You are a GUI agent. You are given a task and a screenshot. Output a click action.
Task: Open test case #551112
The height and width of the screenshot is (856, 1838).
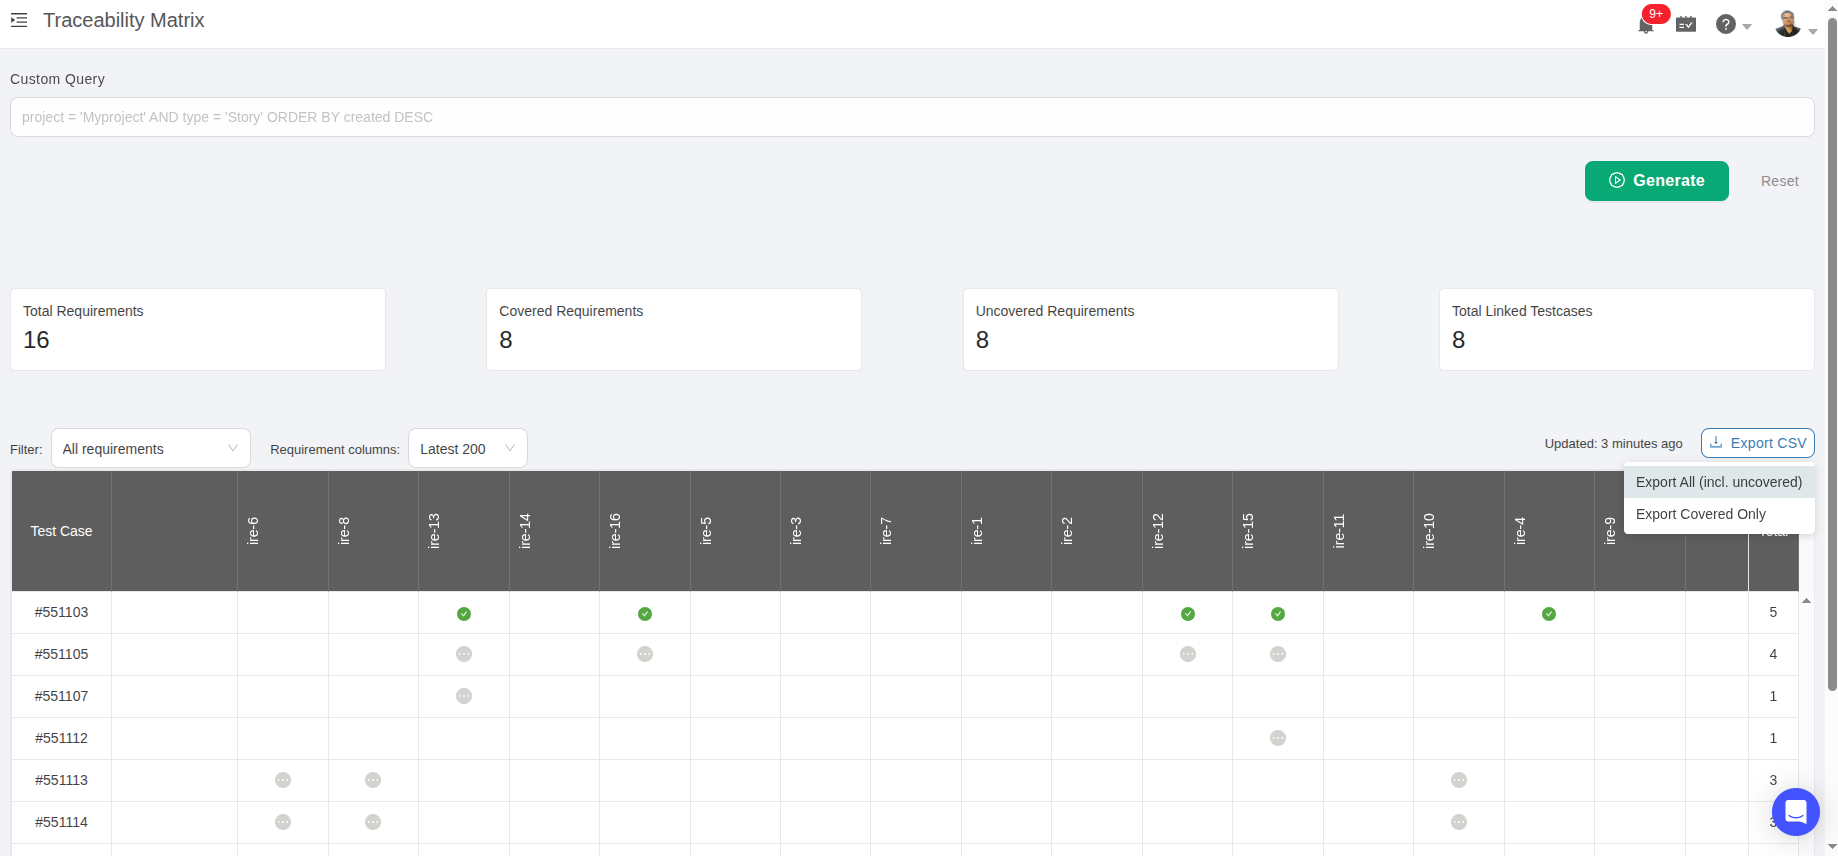61,738
